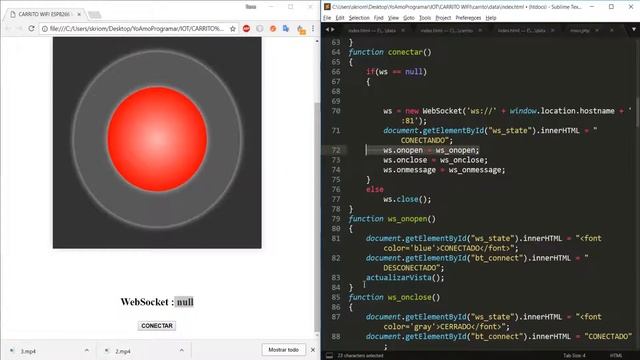640x360 pixels.
Task: Open the View menu
Action: [x=393, y=18]
